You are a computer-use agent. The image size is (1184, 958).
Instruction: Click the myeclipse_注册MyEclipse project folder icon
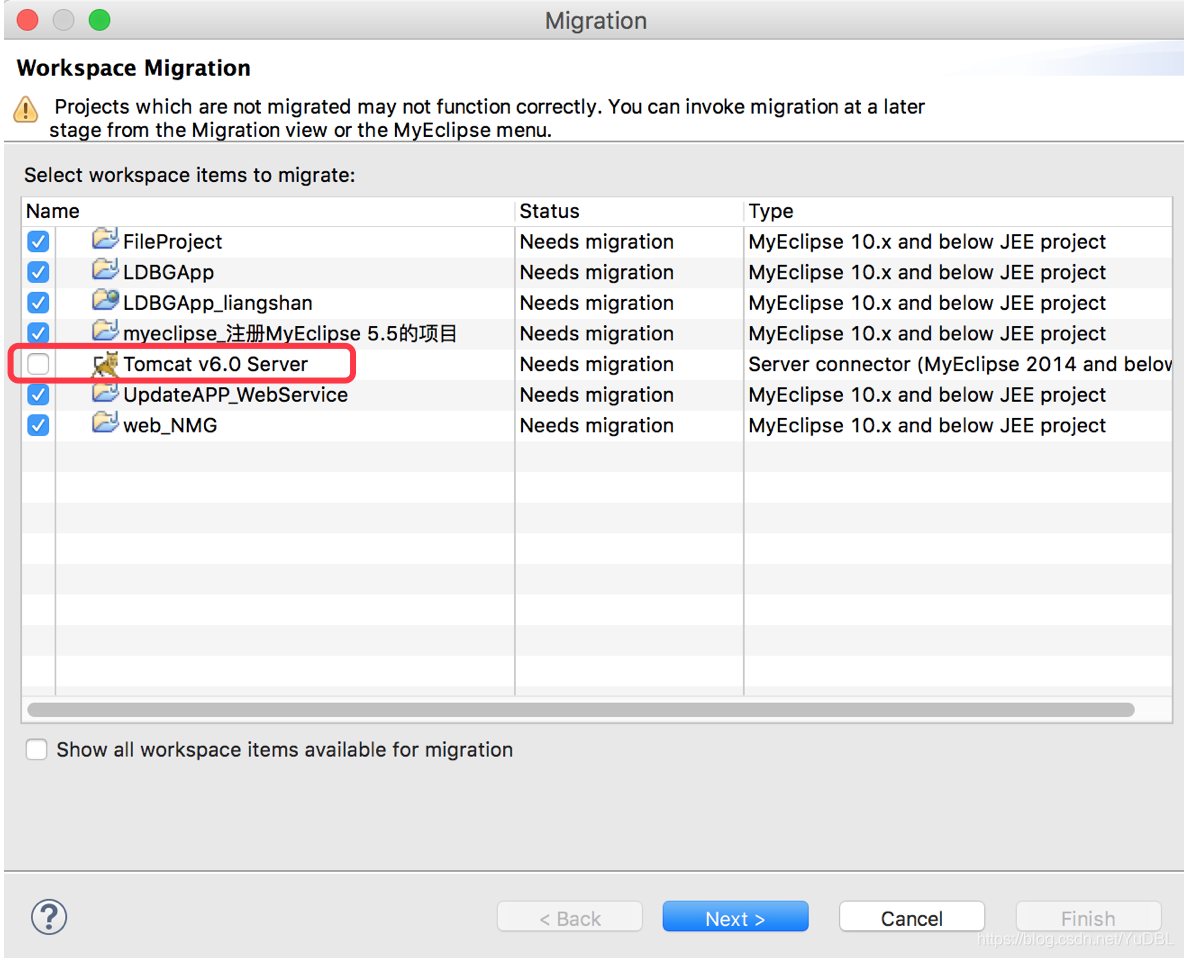[105, 331]
